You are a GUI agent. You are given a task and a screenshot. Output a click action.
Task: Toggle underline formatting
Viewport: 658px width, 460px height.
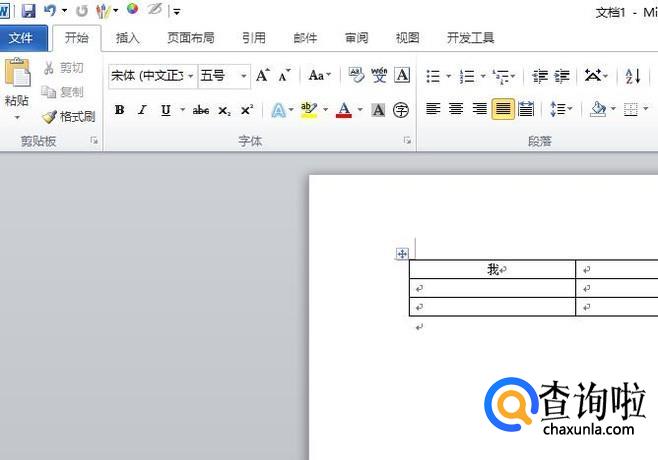tap(166, 110)
